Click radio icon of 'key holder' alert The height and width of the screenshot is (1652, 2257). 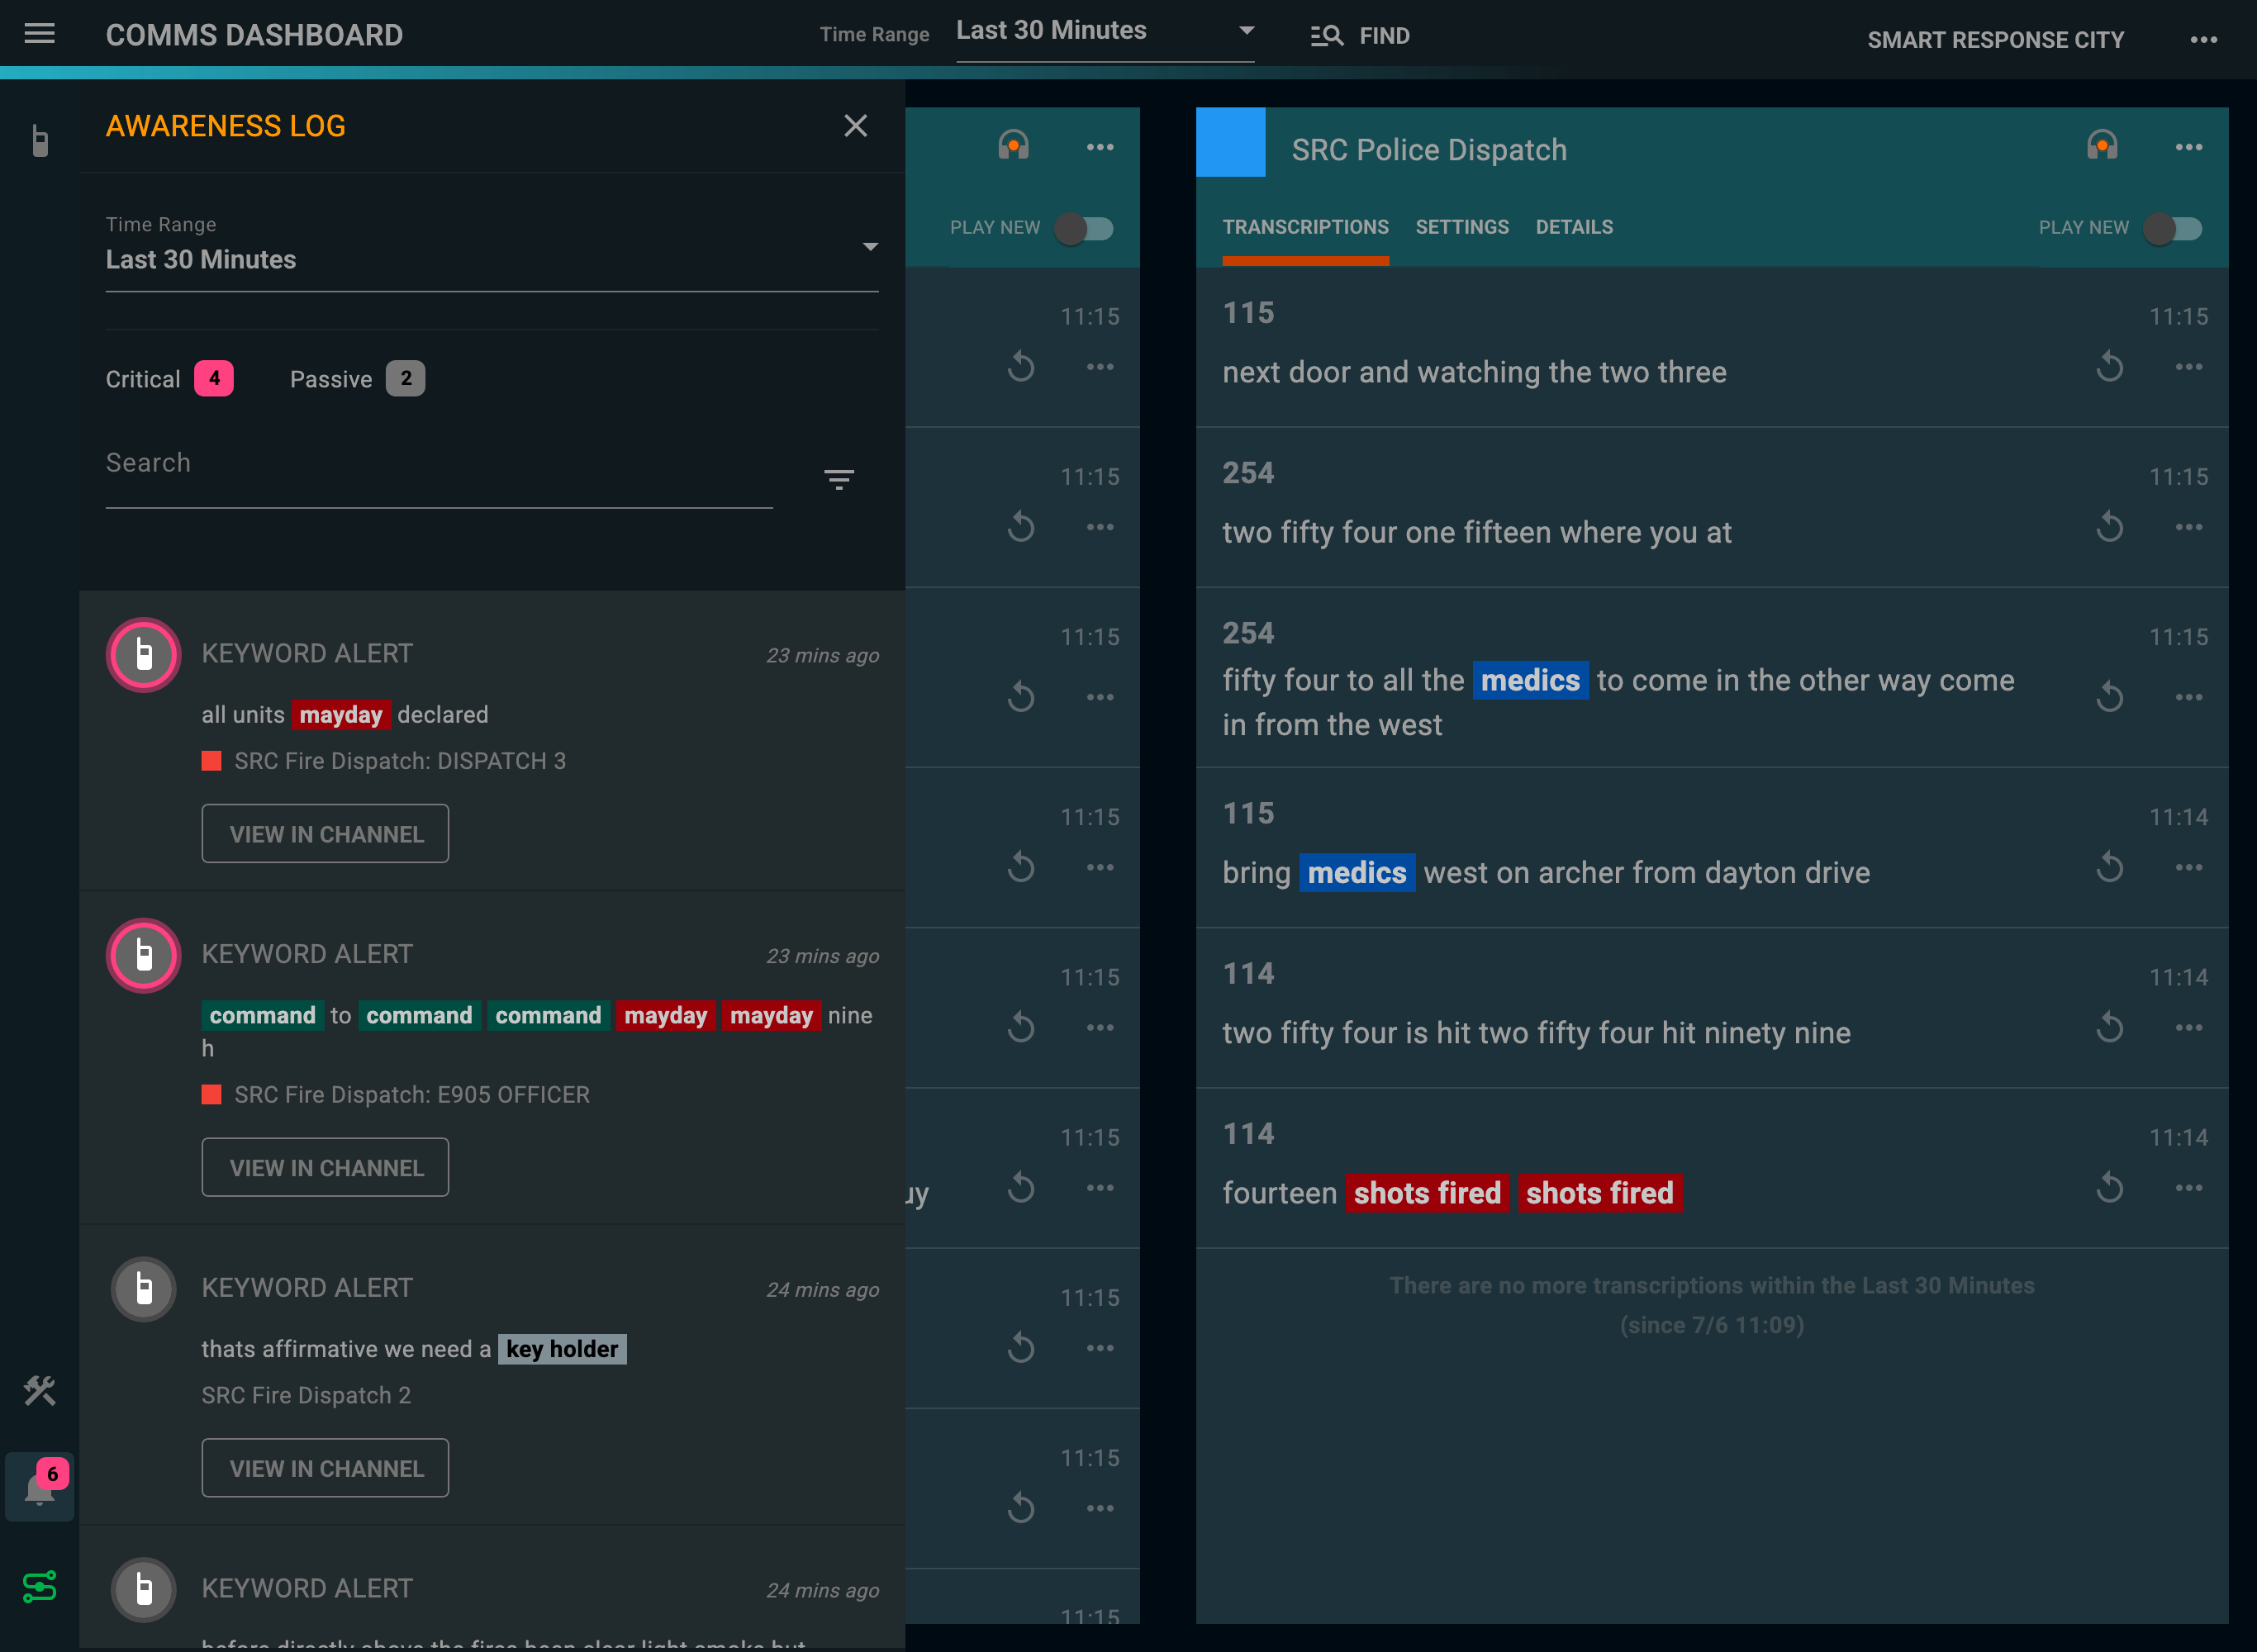(x=144, y=1289)
